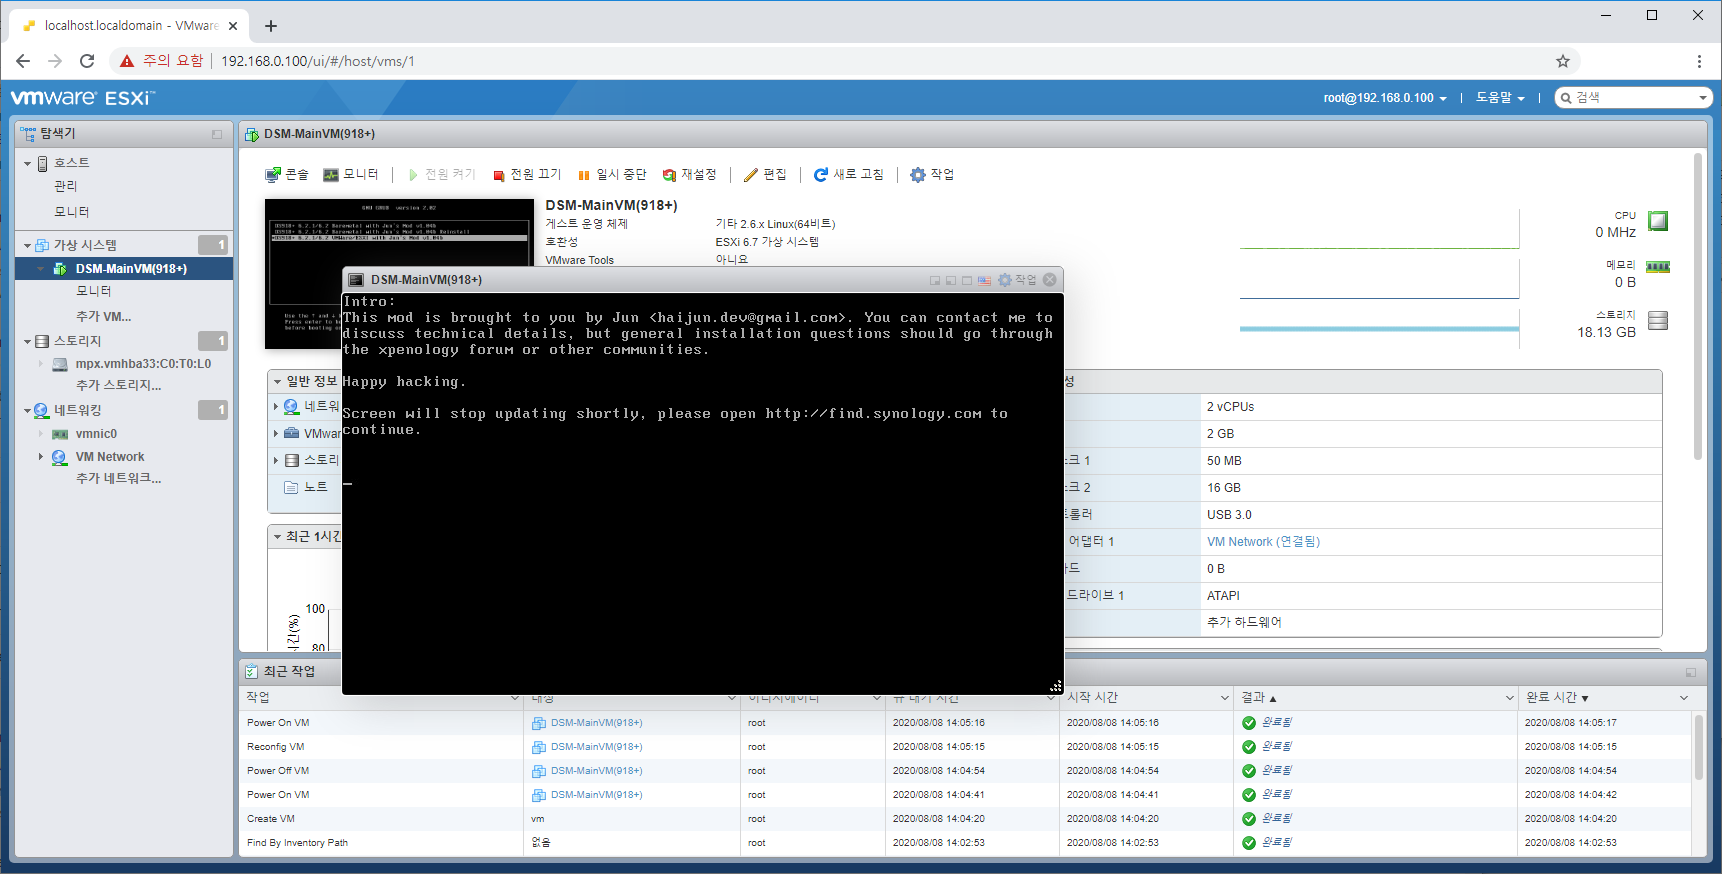The width and height of the screenshot is (1722, 874).
Task: Open DSM-MainVM(918+) link in Power On VM row at 14:05:16
Action: (x=596, y=723)
